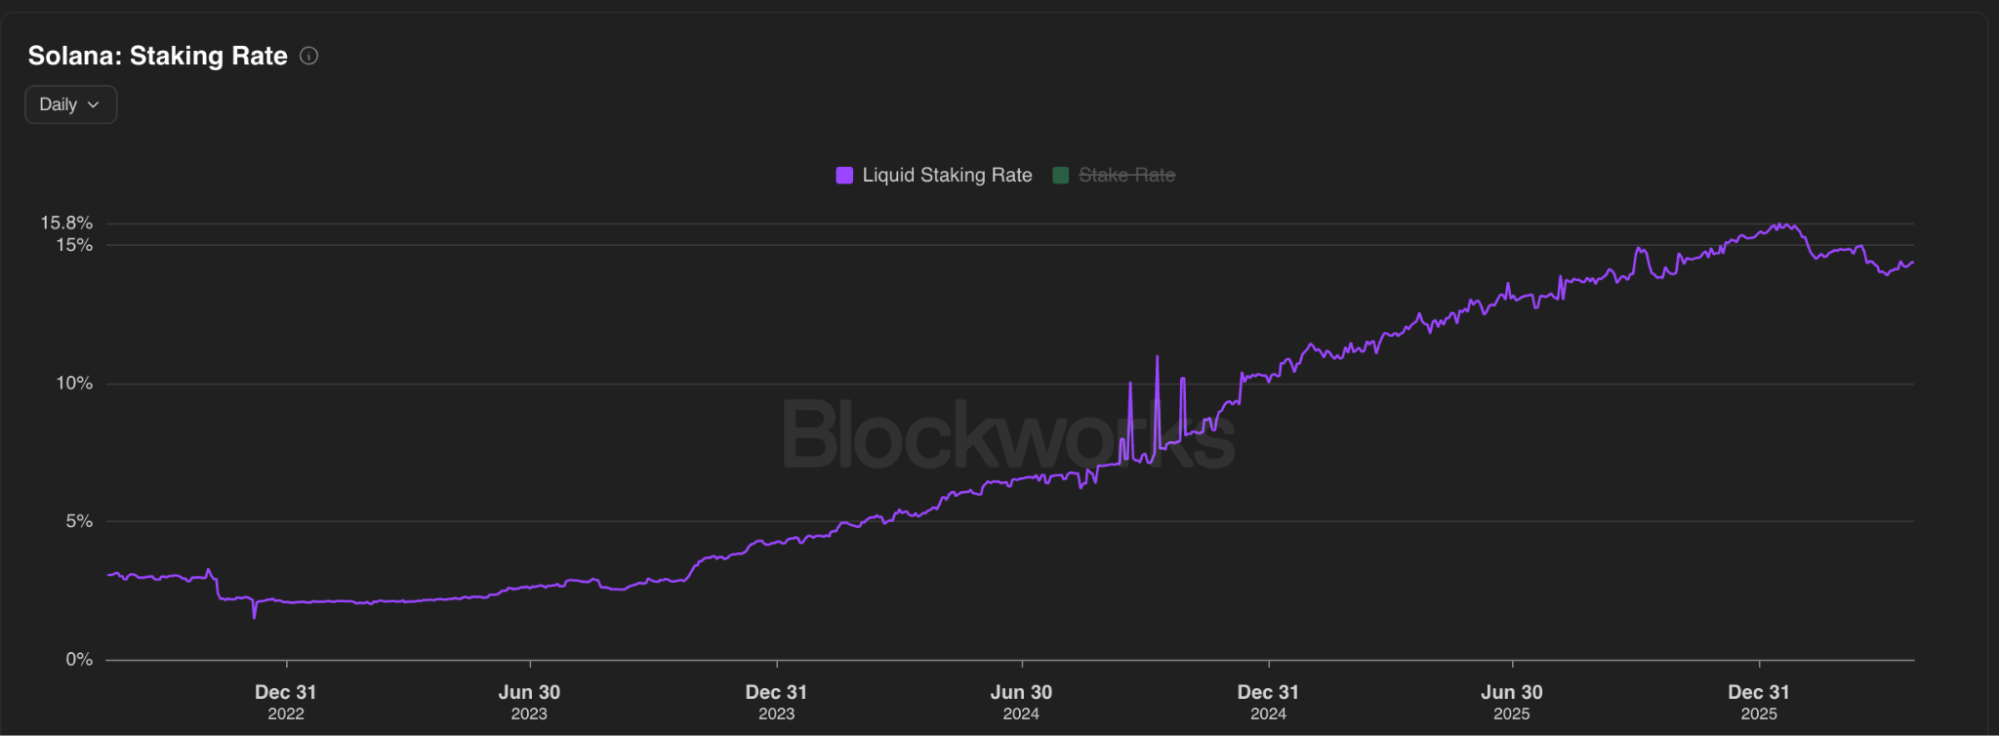Click the 10% y-axis label
The width and height of the screenshot is (1999, 736).
74,383
